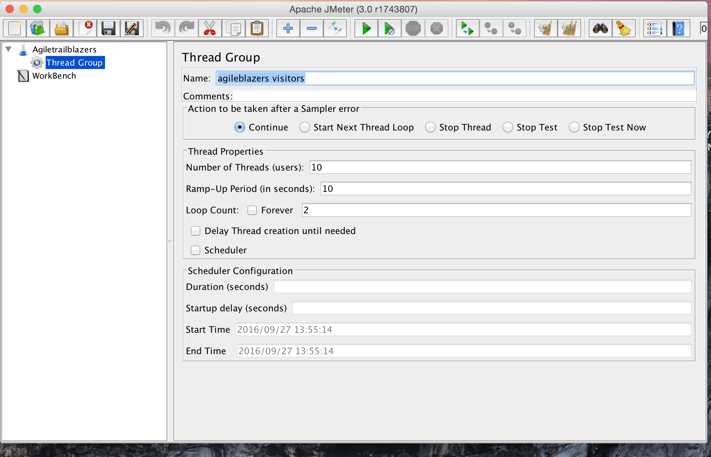Click the Shutdown test icon
711x457 pixels.
point(436,28)
